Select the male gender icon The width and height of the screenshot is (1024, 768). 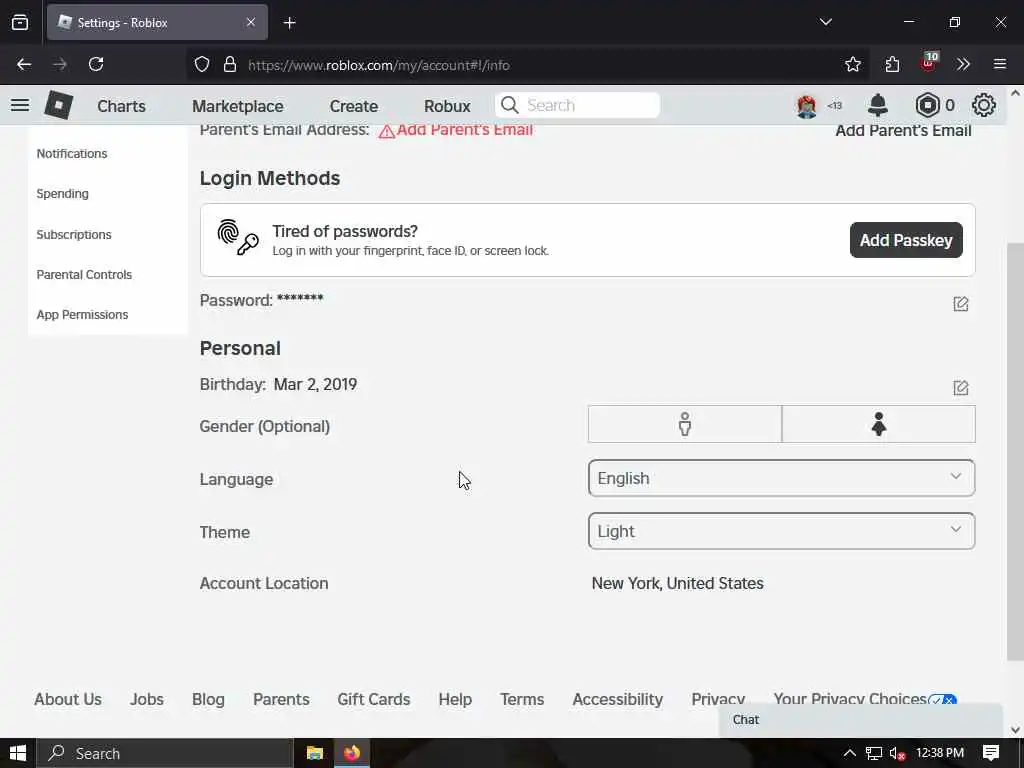click(x=684, y=424)
